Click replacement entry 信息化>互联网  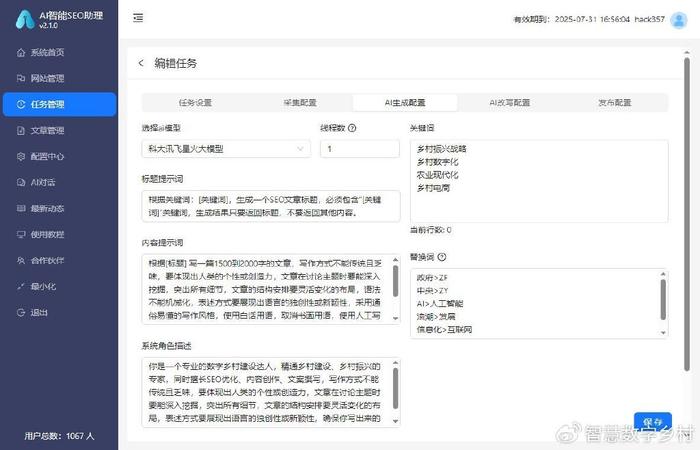444,329
